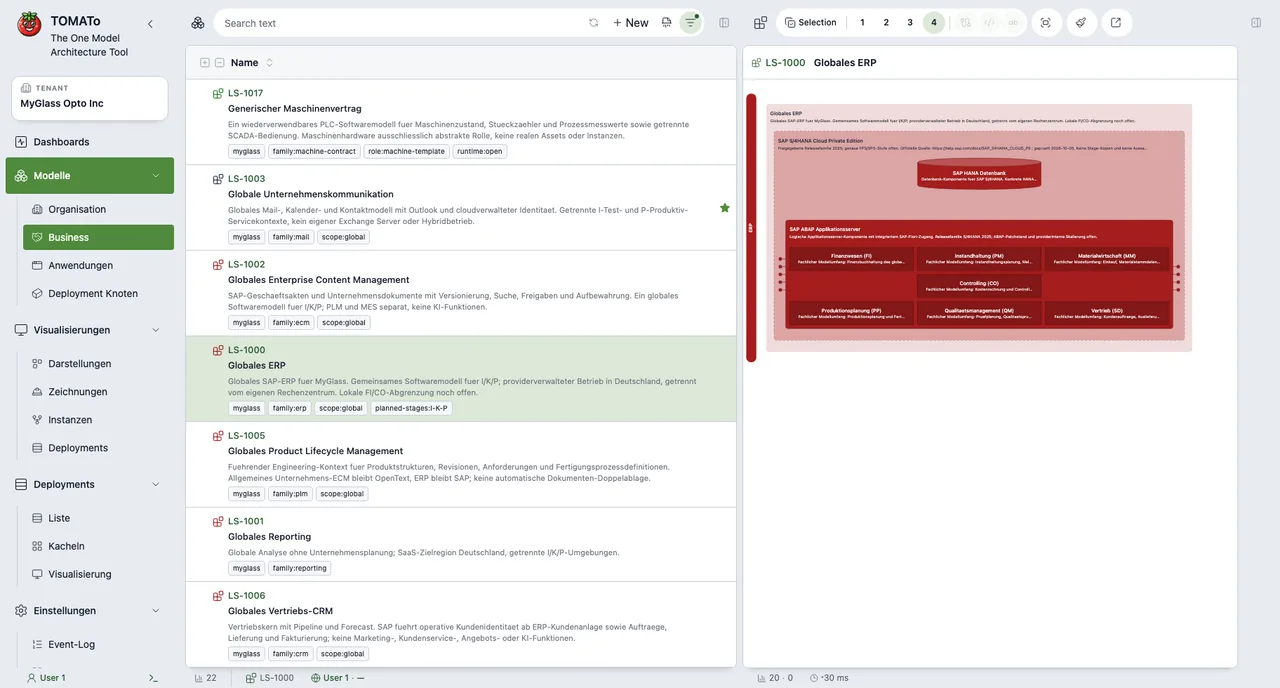
Task: Open Organisation under Modelle
Action: point(98,209)
